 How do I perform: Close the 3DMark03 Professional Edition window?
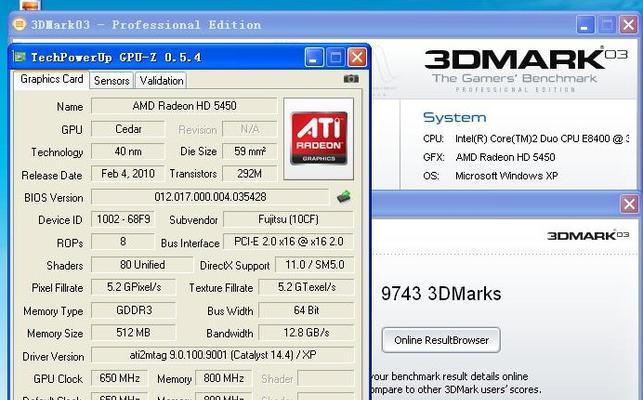(628, 25)
